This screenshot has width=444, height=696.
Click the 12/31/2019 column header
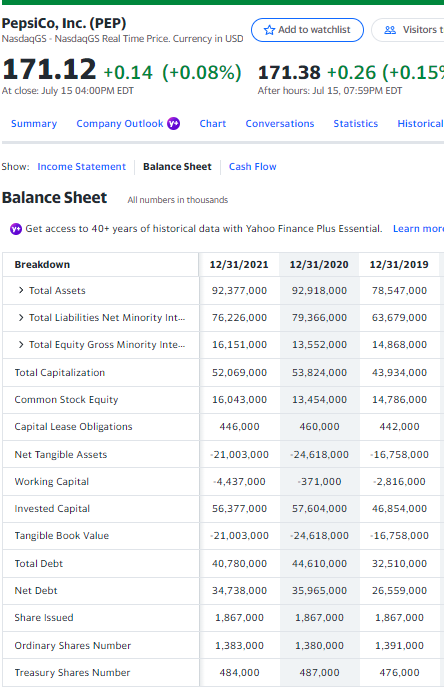pos(399,265)
